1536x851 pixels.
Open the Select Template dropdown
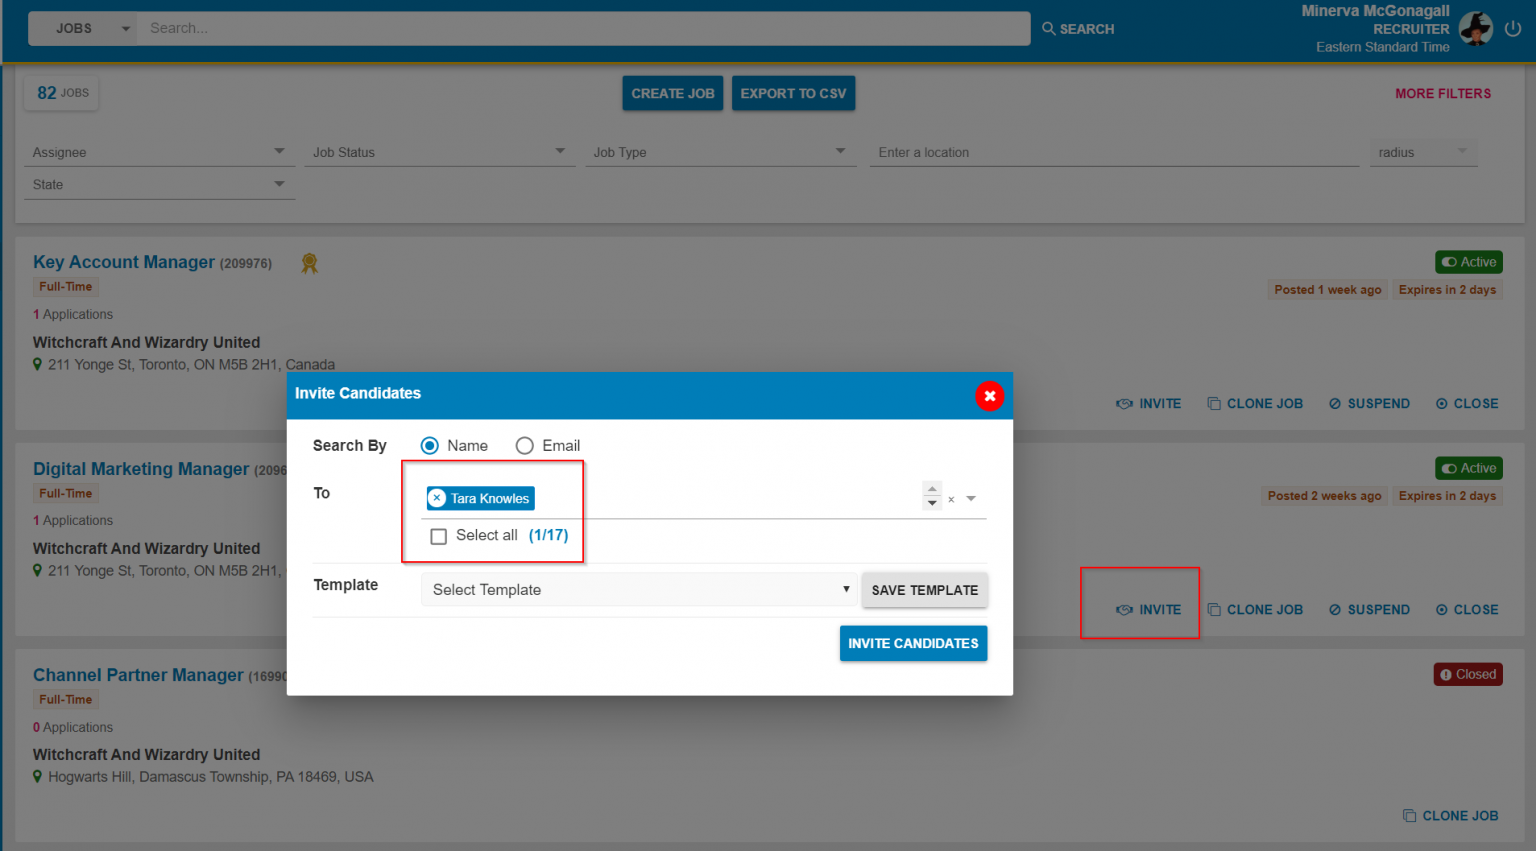click(x=640, y=590)
